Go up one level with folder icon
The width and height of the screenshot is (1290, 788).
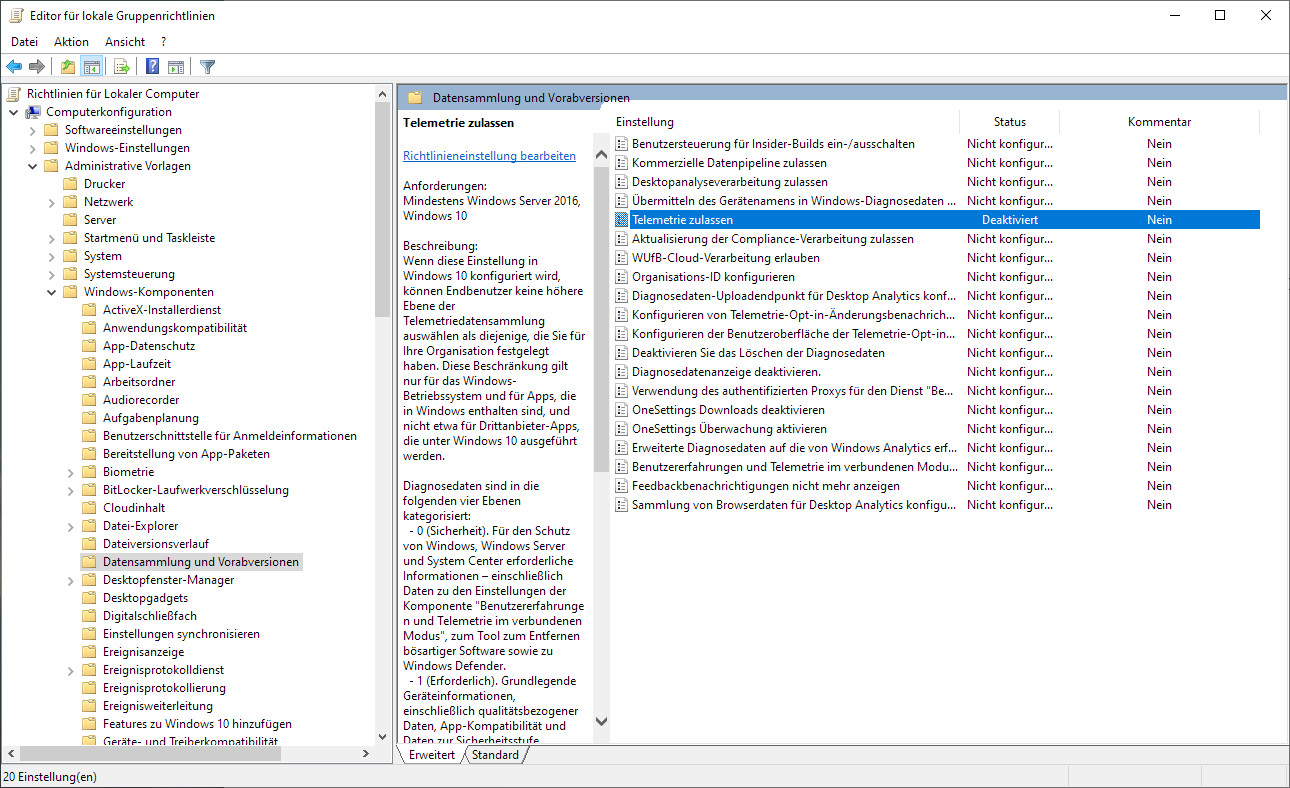coord(68,67)
